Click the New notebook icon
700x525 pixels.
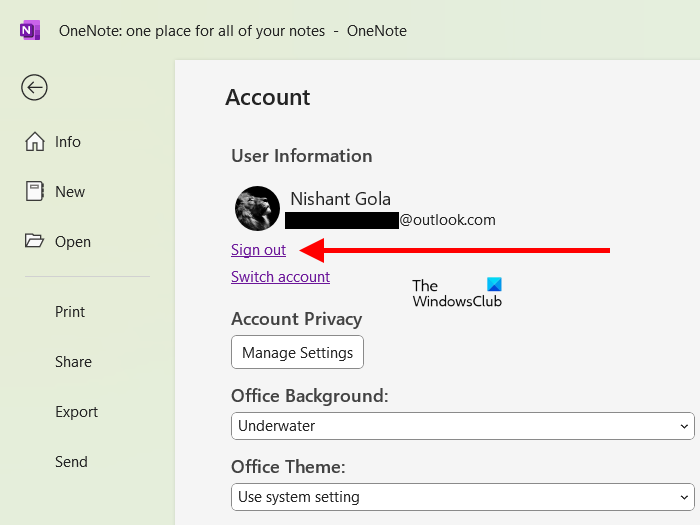tap(35, 192)
